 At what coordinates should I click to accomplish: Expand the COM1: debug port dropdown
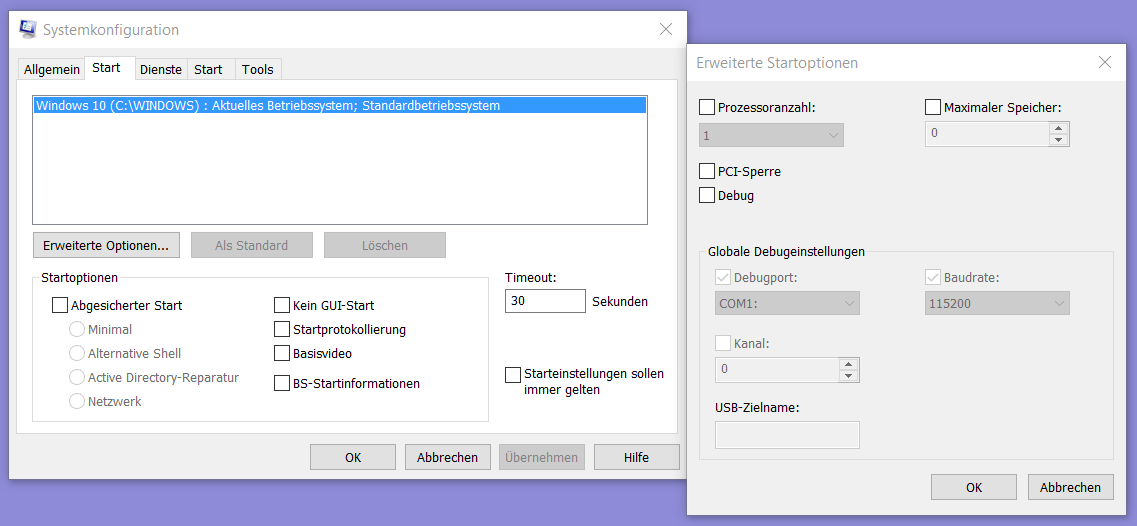(787, 303)
